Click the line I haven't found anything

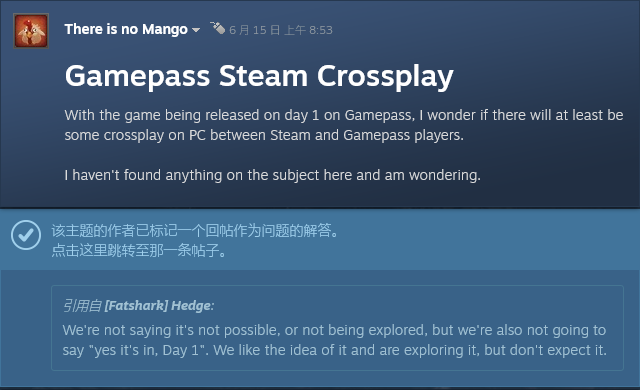[x=273, y=175]
